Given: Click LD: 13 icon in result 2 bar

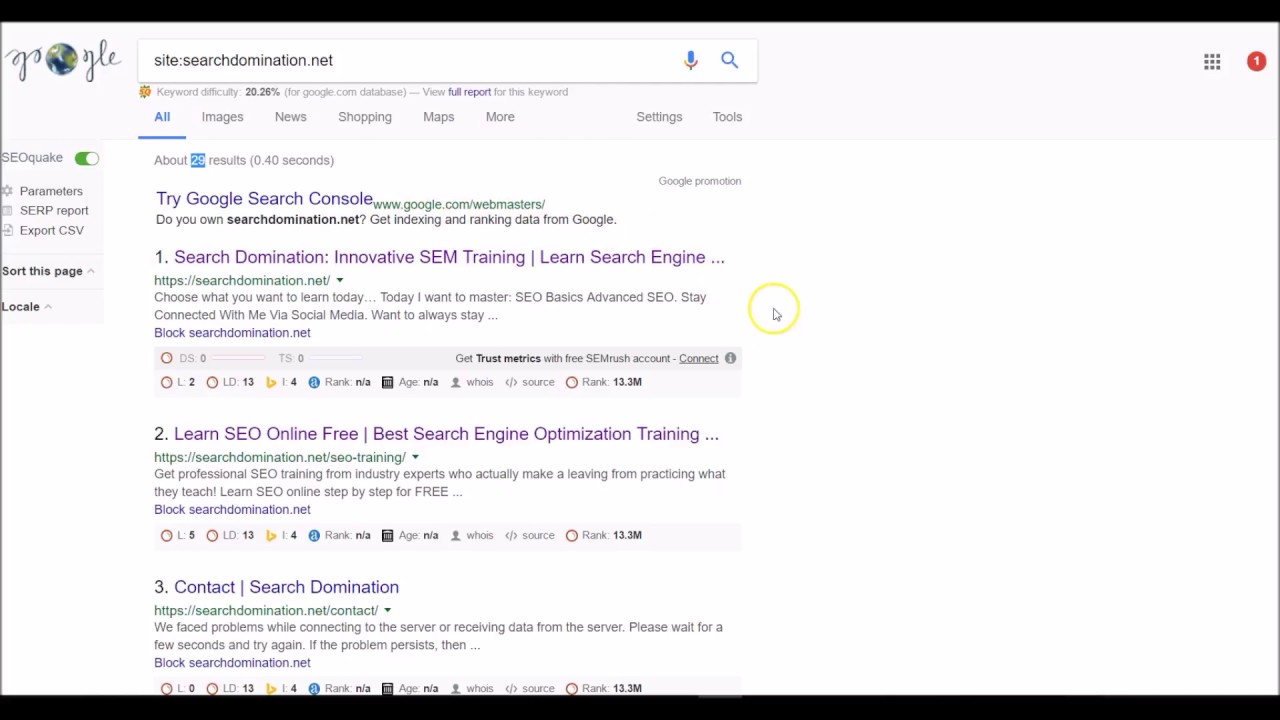Looking at the screenshot, I should coord(212,535).
